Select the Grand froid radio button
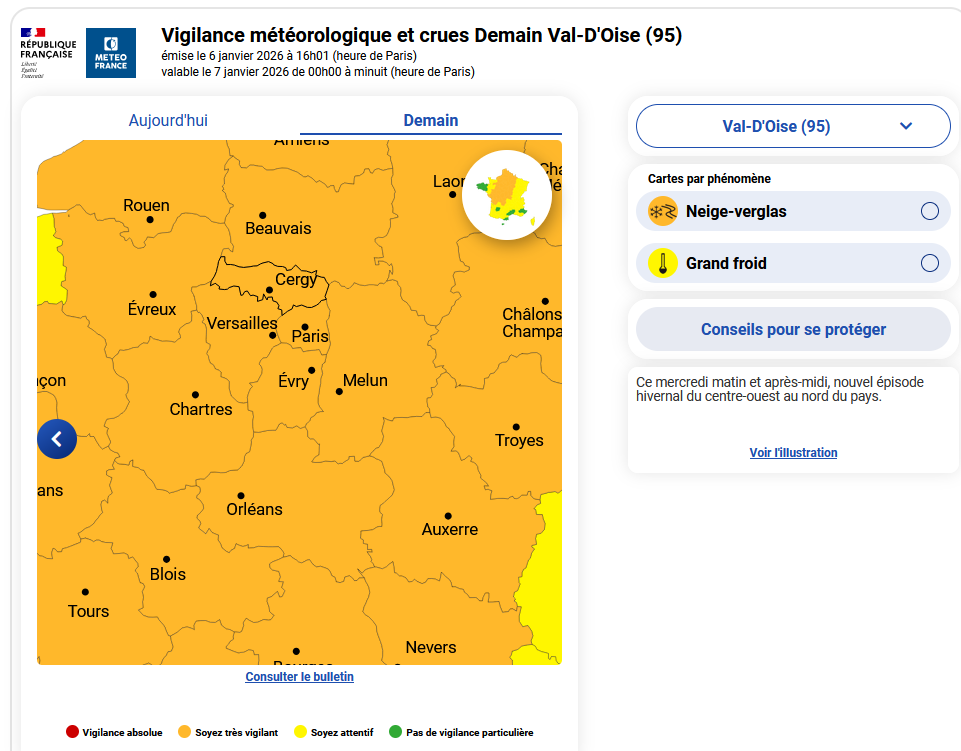This screenshot has width=961, height=751. 929,263
